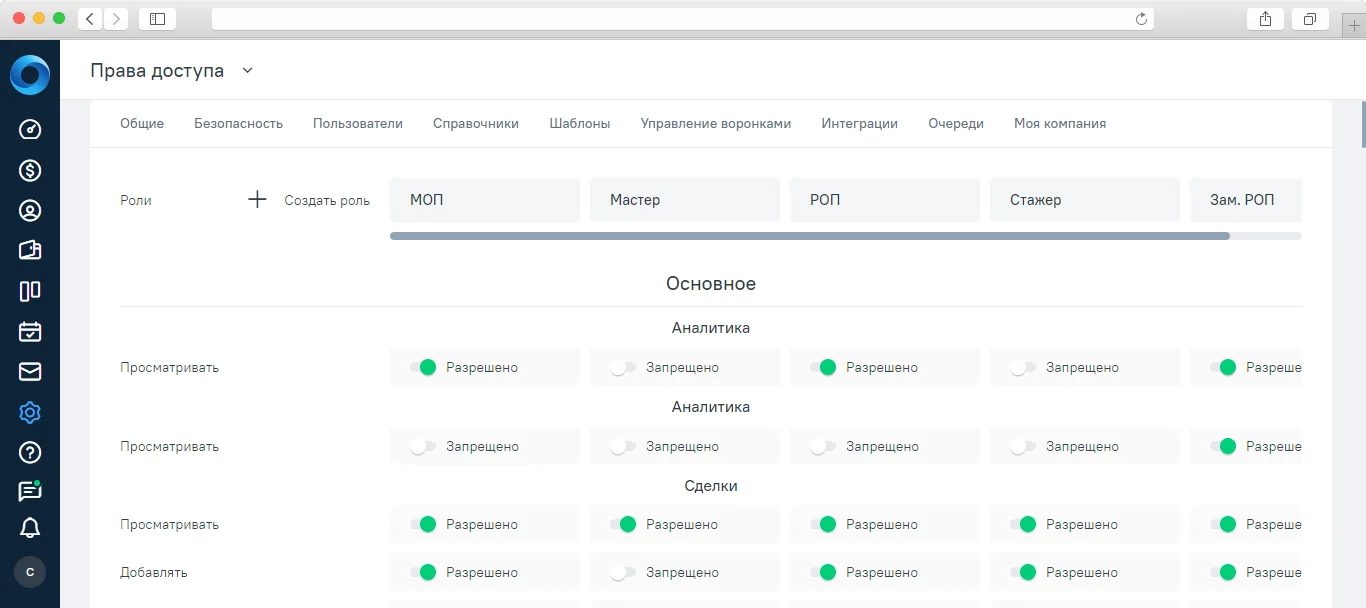Open the settings gear icon in sidebar
The image size is (1366, 608).
click(30, 412)
